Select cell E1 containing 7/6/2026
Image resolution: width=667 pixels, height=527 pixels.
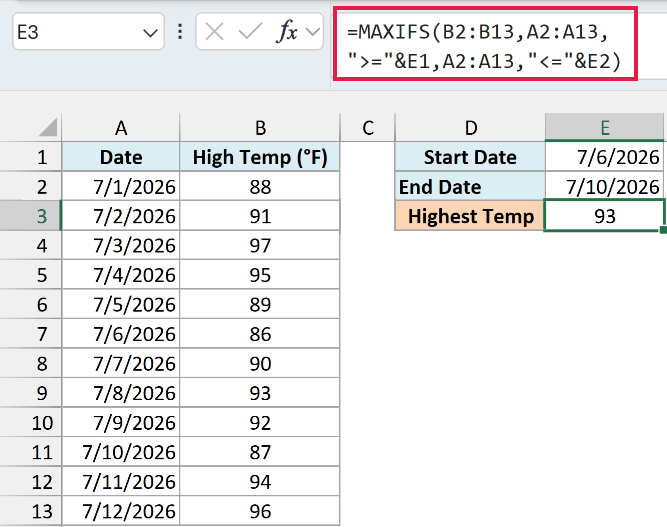pos(604,157)
